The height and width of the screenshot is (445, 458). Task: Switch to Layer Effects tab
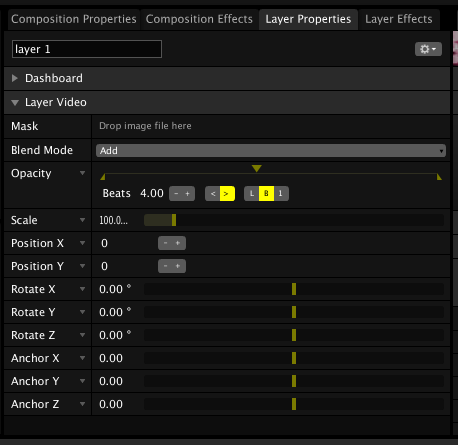coord(399,19)
